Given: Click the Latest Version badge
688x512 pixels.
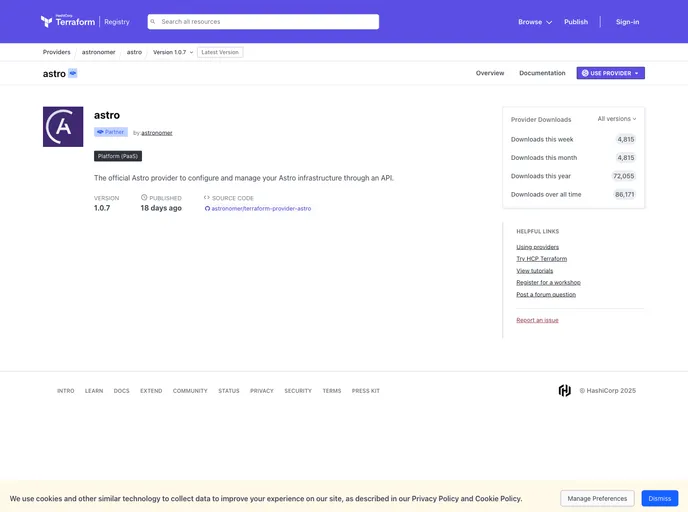Looking at the screenshot, I should click(x=220, y=52).
